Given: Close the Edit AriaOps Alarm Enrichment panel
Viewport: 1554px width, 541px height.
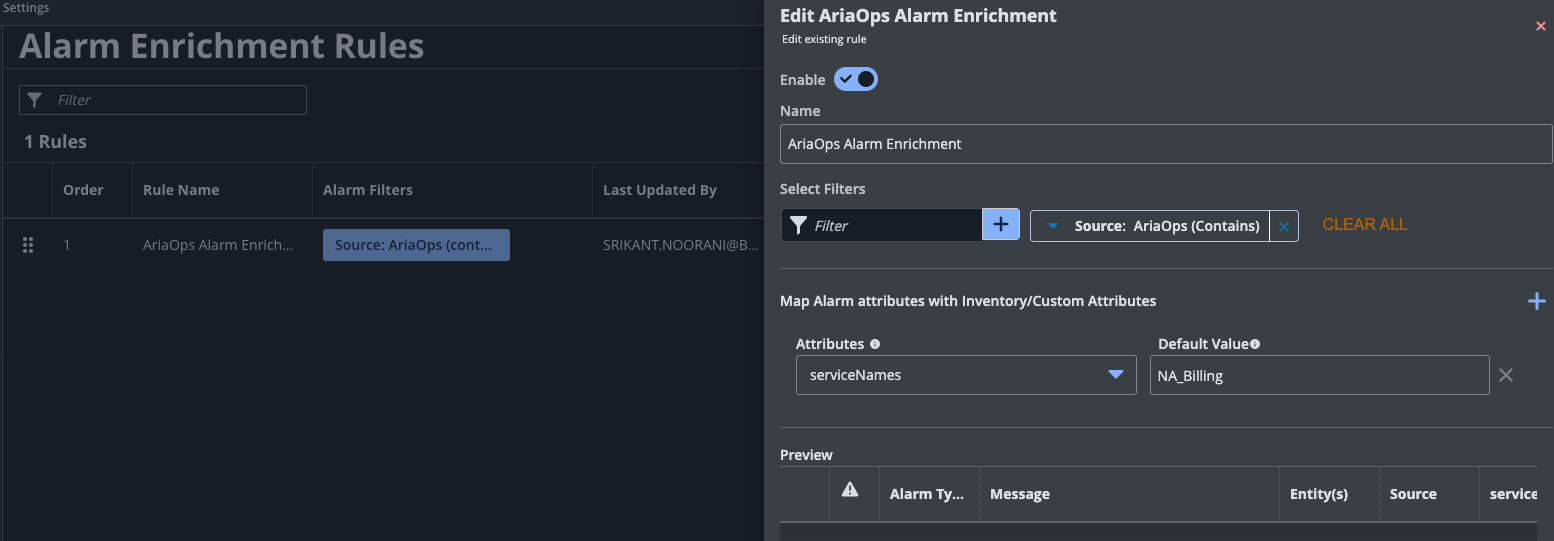Looking at the screenshot, I should coord(1540,26).
